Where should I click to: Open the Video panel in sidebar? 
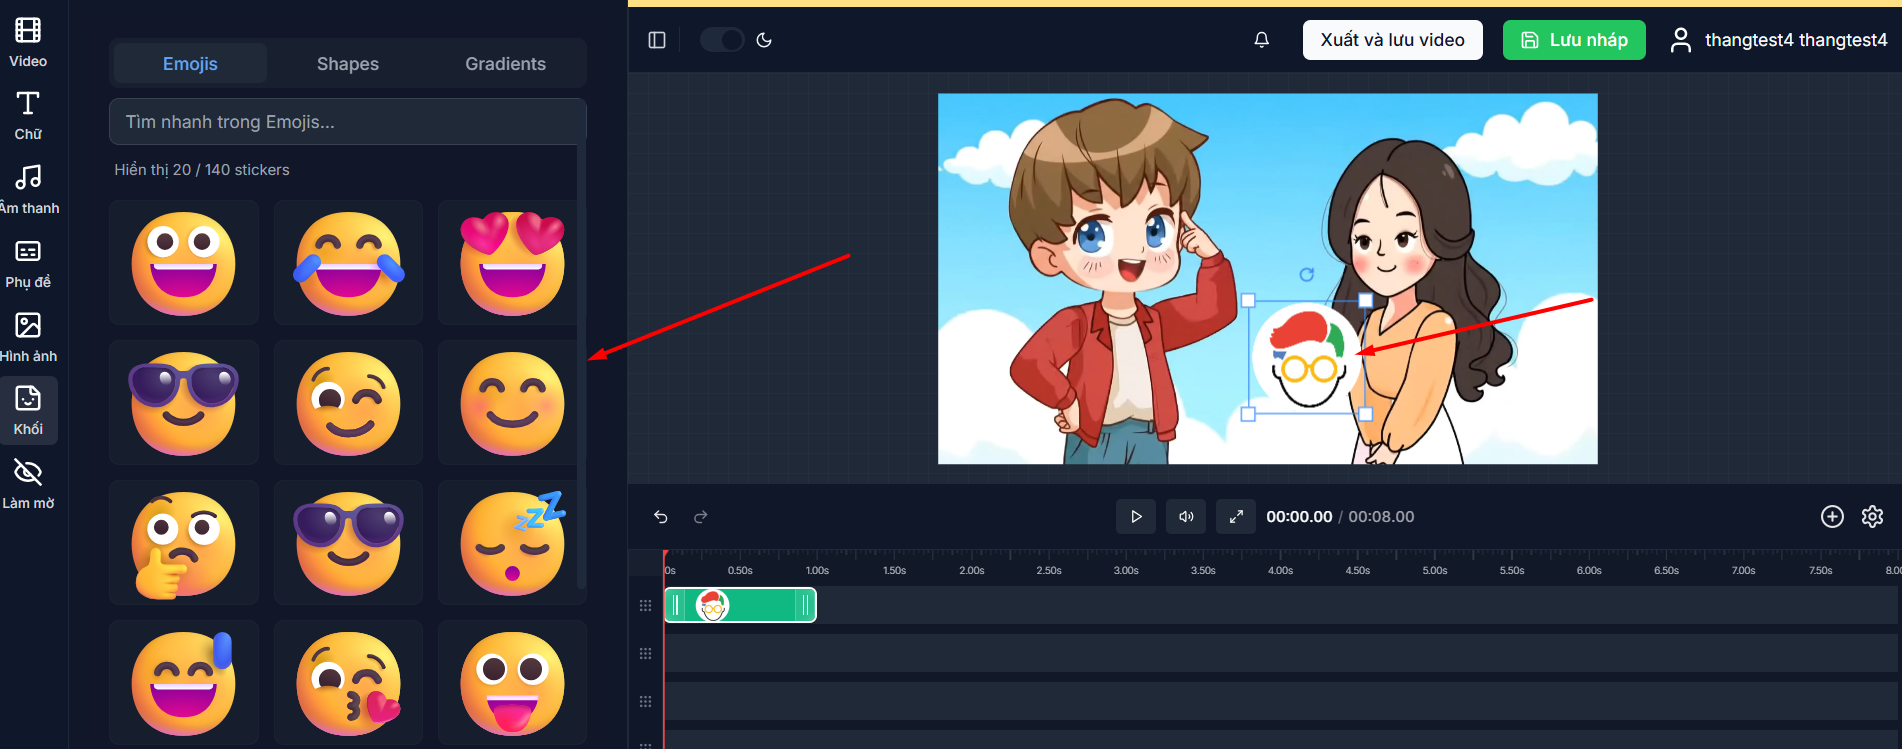(x=28, y=43)
